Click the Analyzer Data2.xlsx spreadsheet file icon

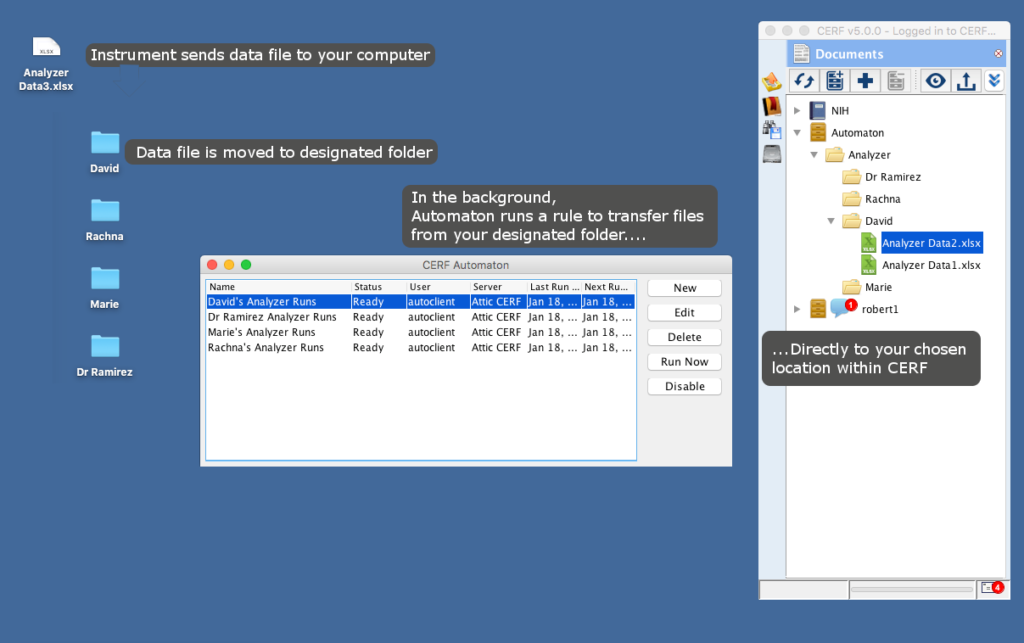click(869, 243)
